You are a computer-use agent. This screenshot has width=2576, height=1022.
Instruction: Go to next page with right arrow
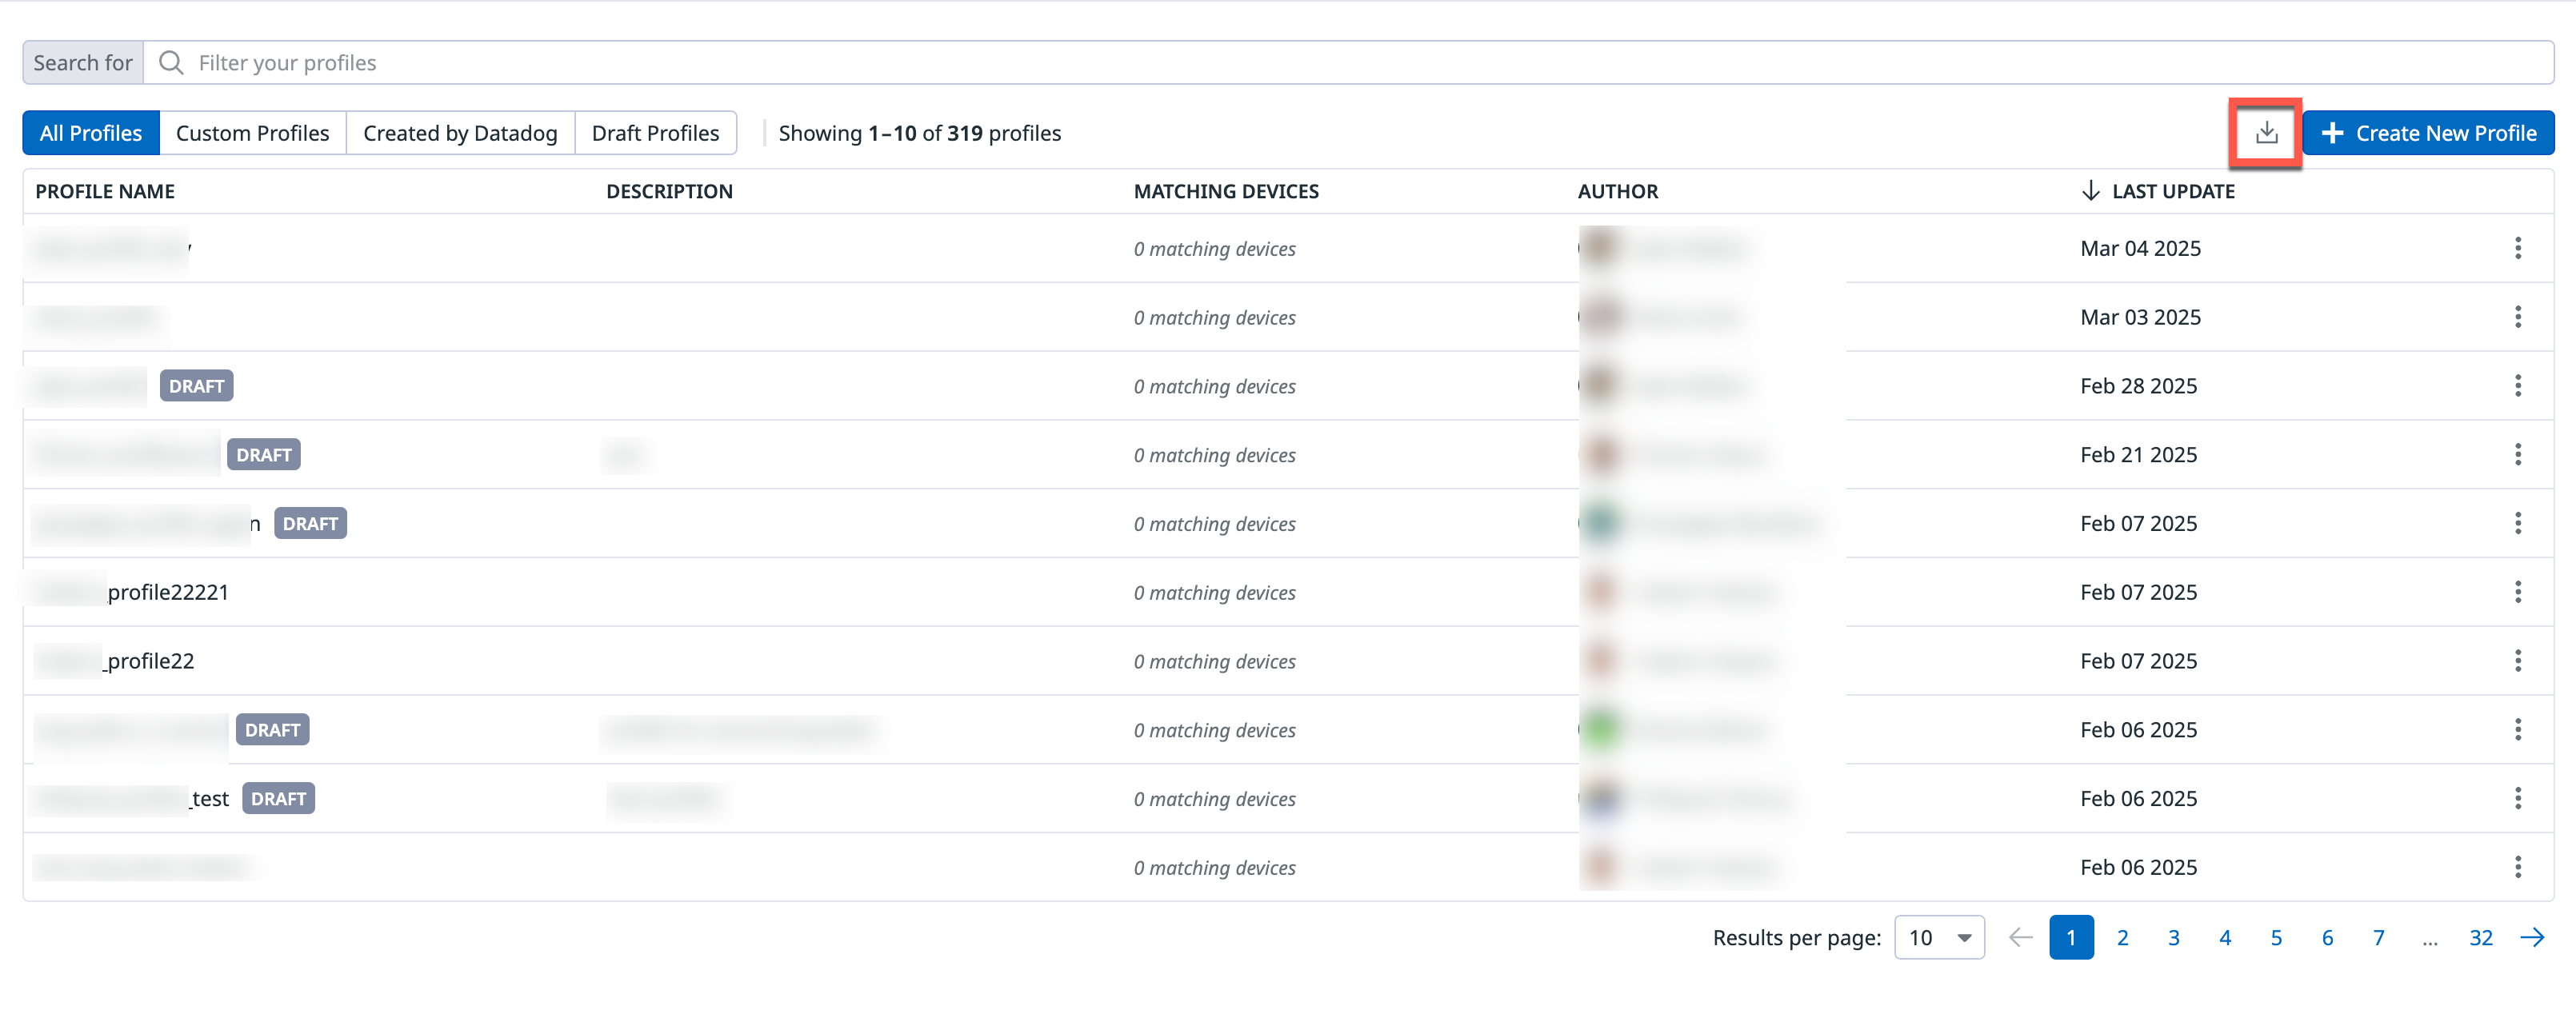tap(2532, 937)
